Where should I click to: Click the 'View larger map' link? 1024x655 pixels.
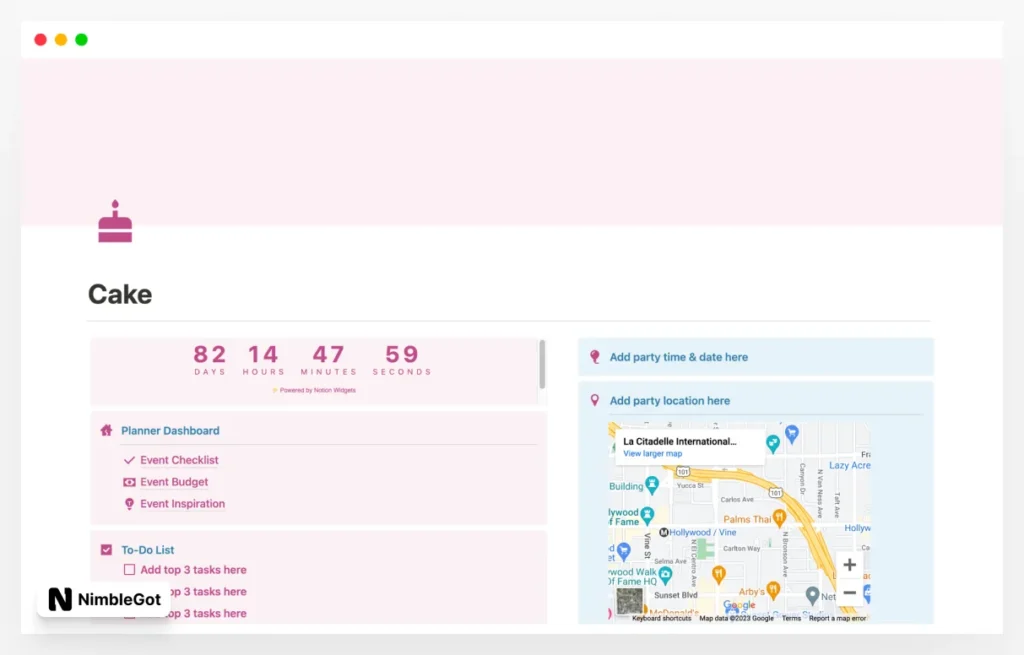point(652,454)
